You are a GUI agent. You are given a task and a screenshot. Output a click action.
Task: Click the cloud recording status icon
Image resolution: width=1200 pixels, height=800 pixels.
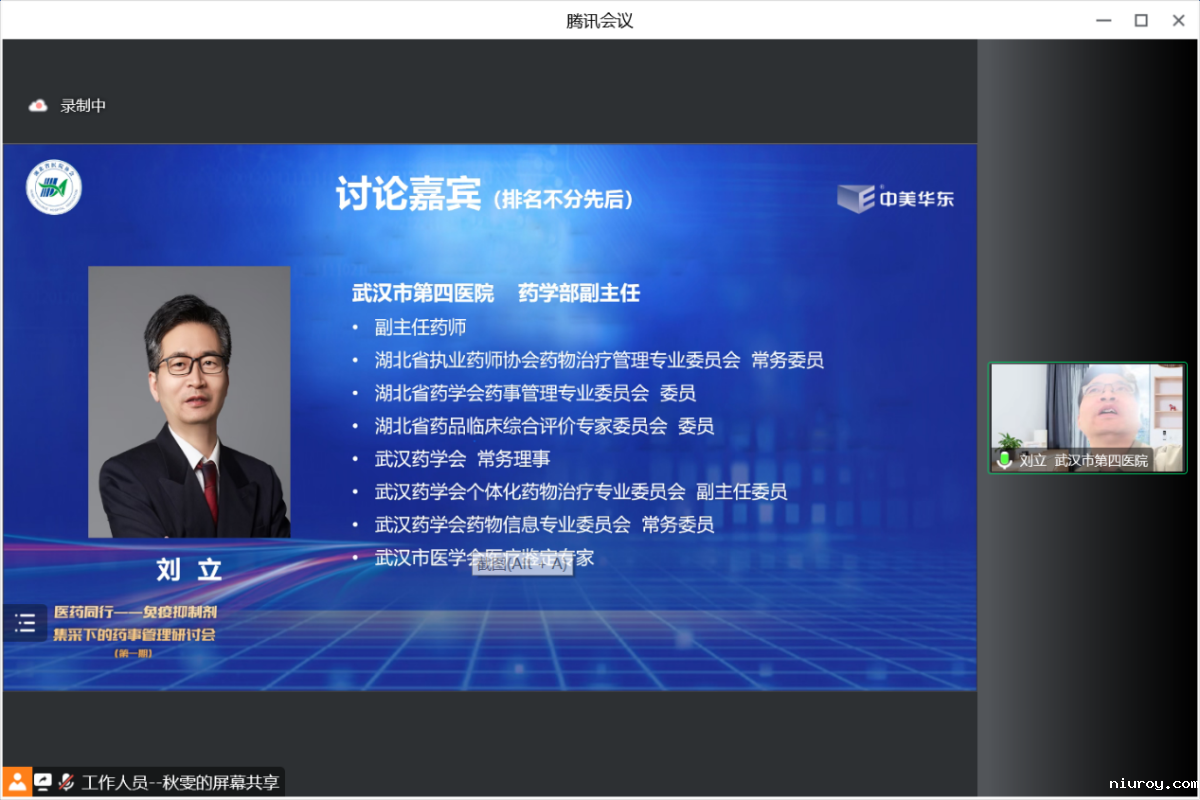(38, 105)
